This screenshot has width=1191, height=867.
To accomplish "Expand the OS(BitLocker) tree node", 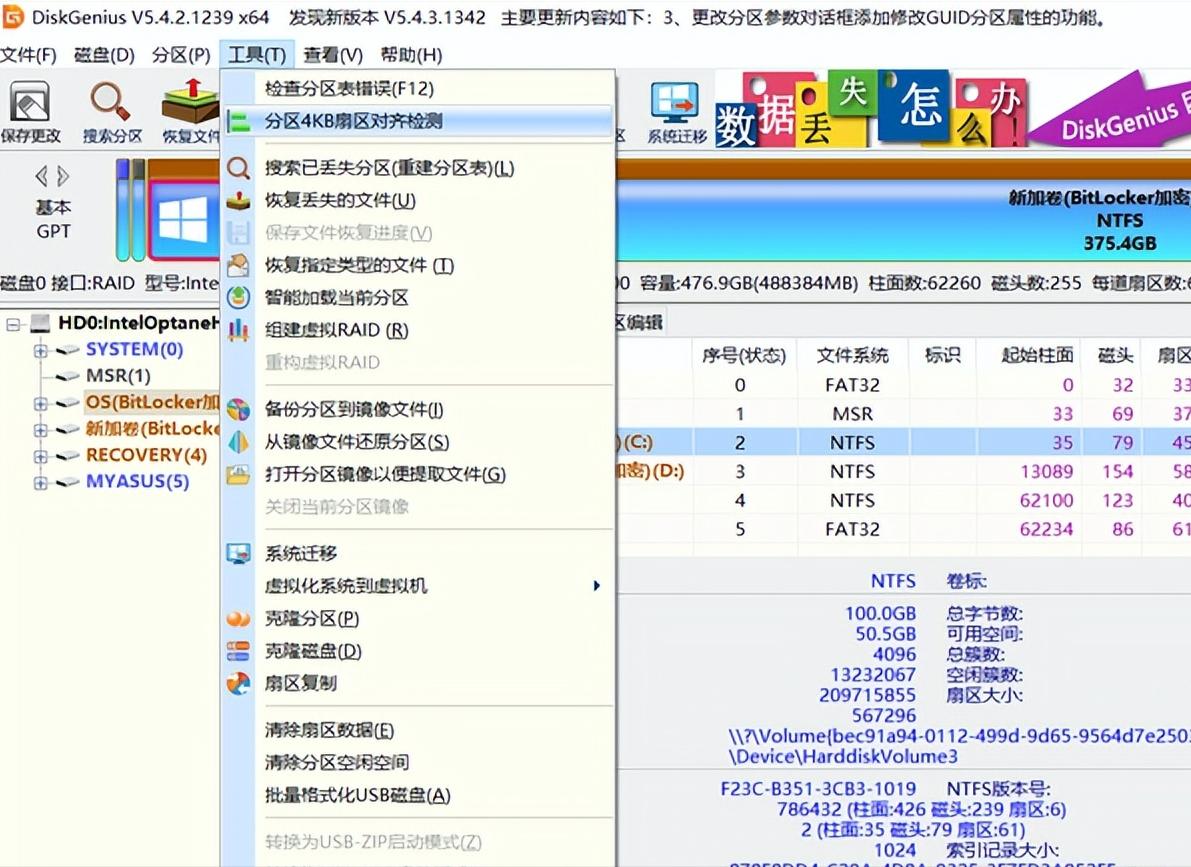I will pos(40,403).
